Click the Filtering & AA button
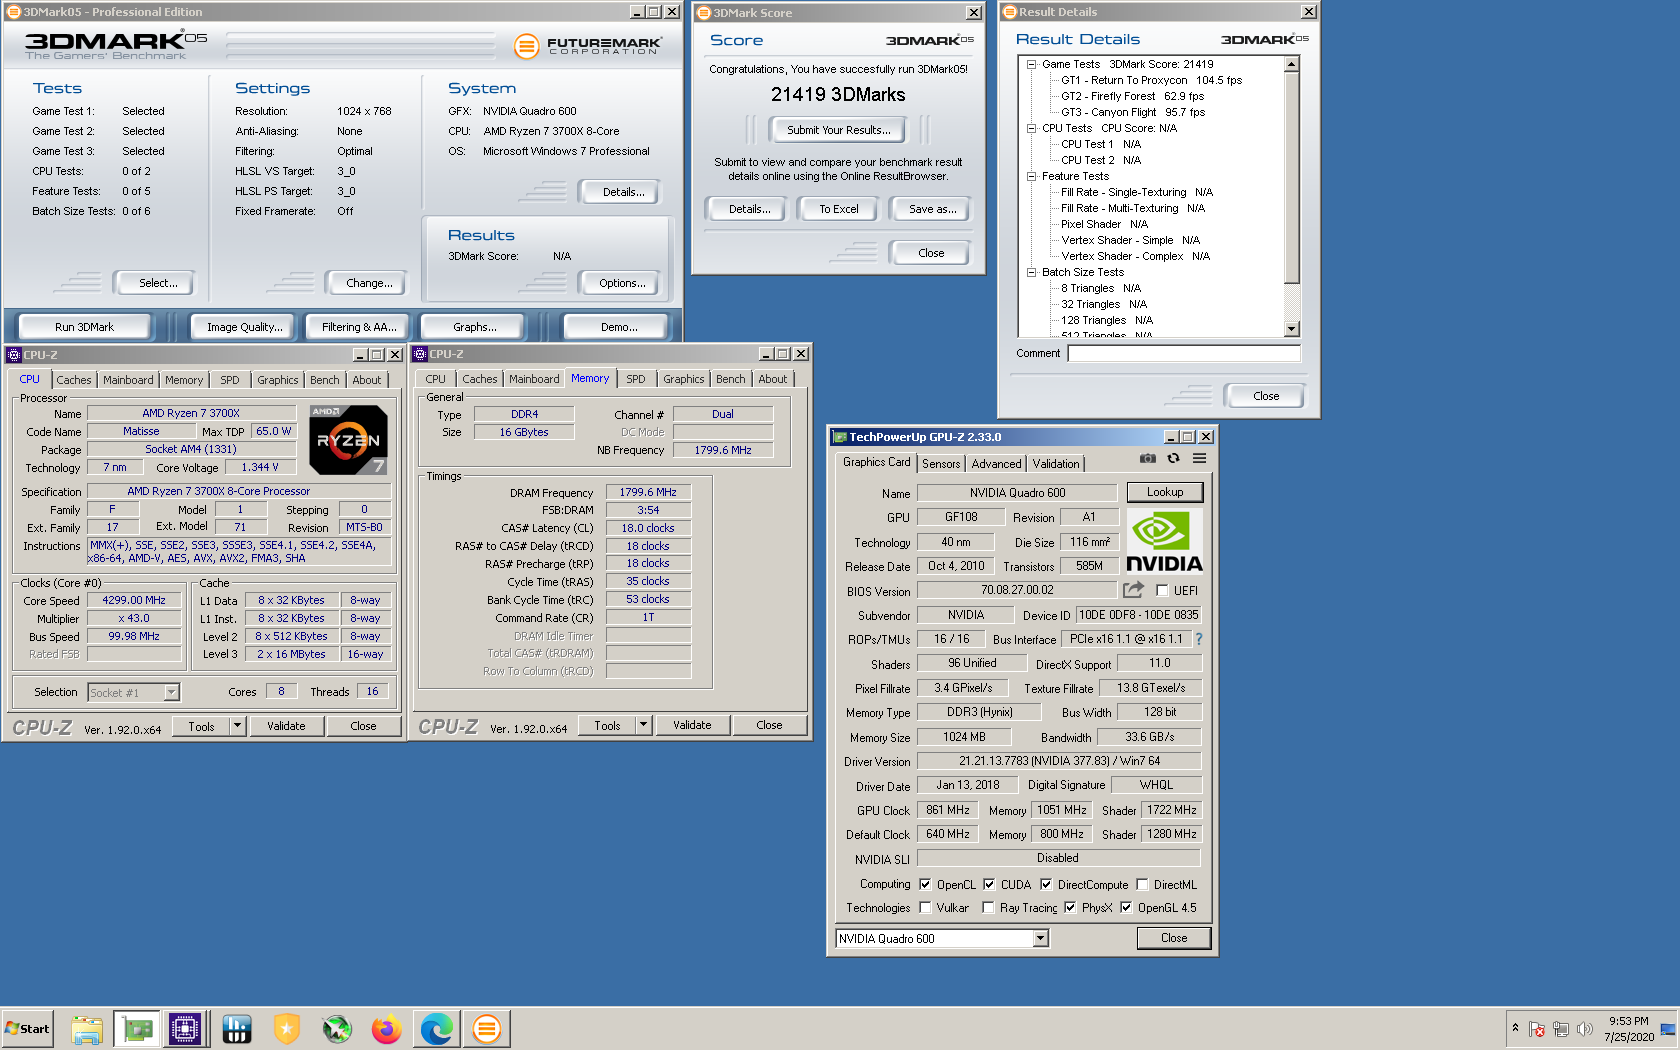Image resolution: width=1680 pixels, height=1050 pixels. pos(359,327)
